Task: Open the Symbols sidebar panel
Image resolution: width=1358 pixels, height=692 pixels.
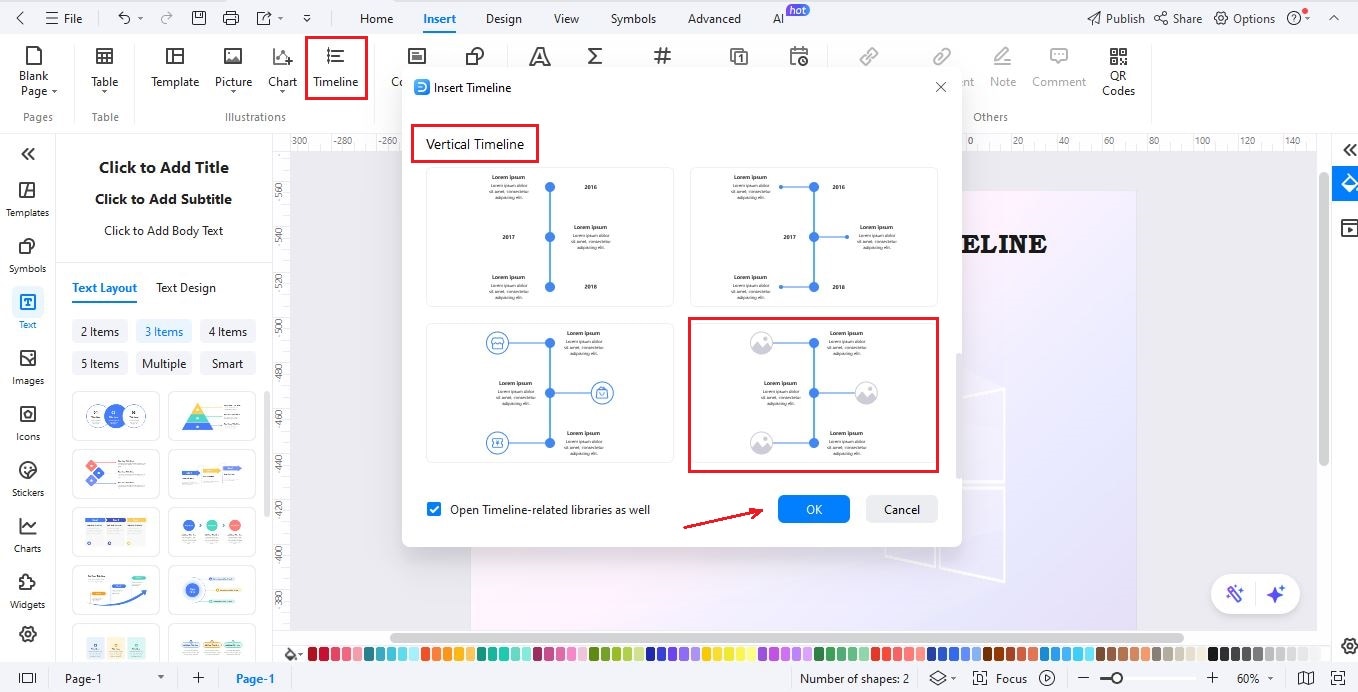Action: coord(27,255)
